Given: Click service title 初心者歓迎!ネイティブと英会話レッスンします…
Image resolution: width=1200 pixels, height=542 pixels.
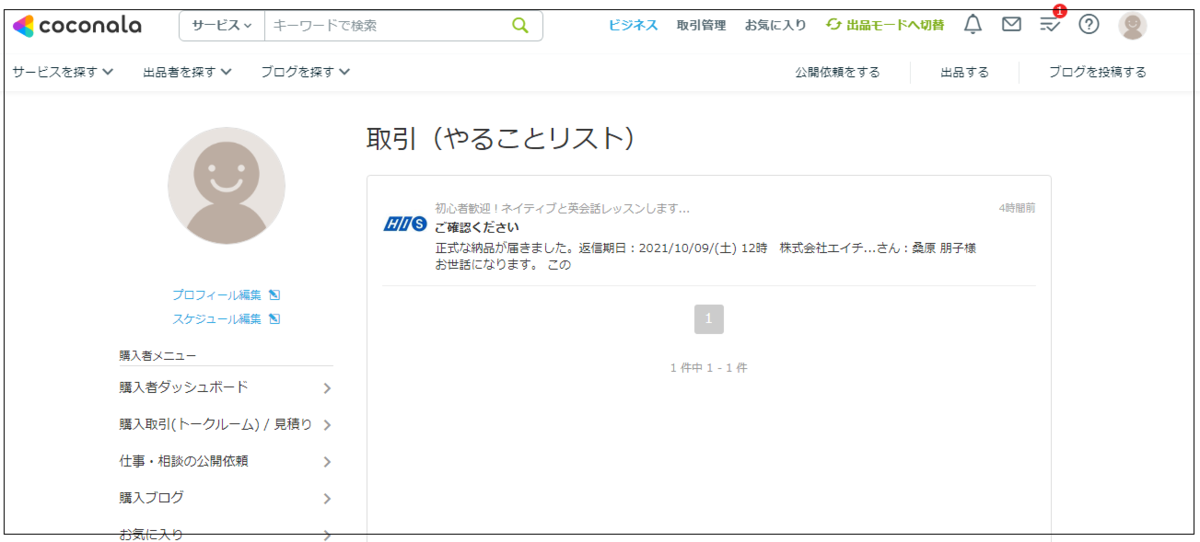Looking at the screenshot, I should click(x=562, y=209).
